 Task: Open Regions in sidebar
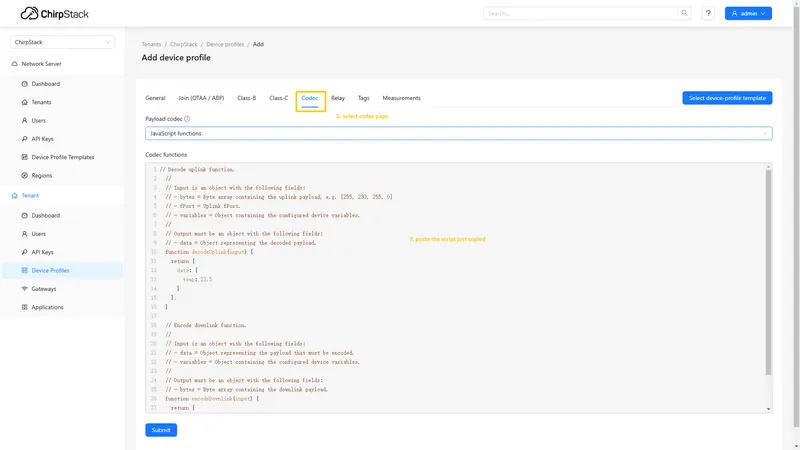[42, 176]
